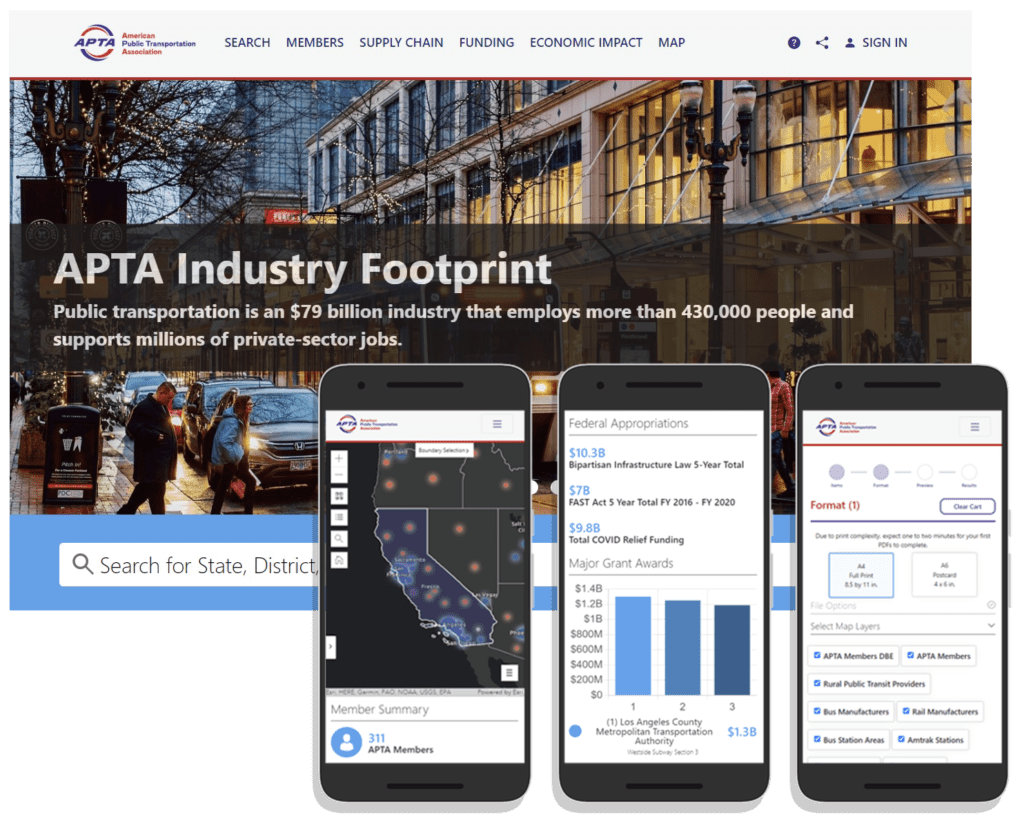Click the Preview step circle
The width and height of the screenshot is (1024, 816).
tap(925, 471)
